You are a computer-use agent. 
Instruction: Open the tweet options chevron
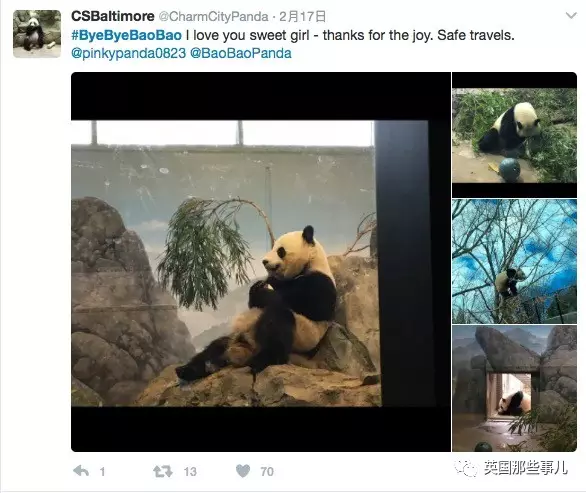(x=571, y=16)
